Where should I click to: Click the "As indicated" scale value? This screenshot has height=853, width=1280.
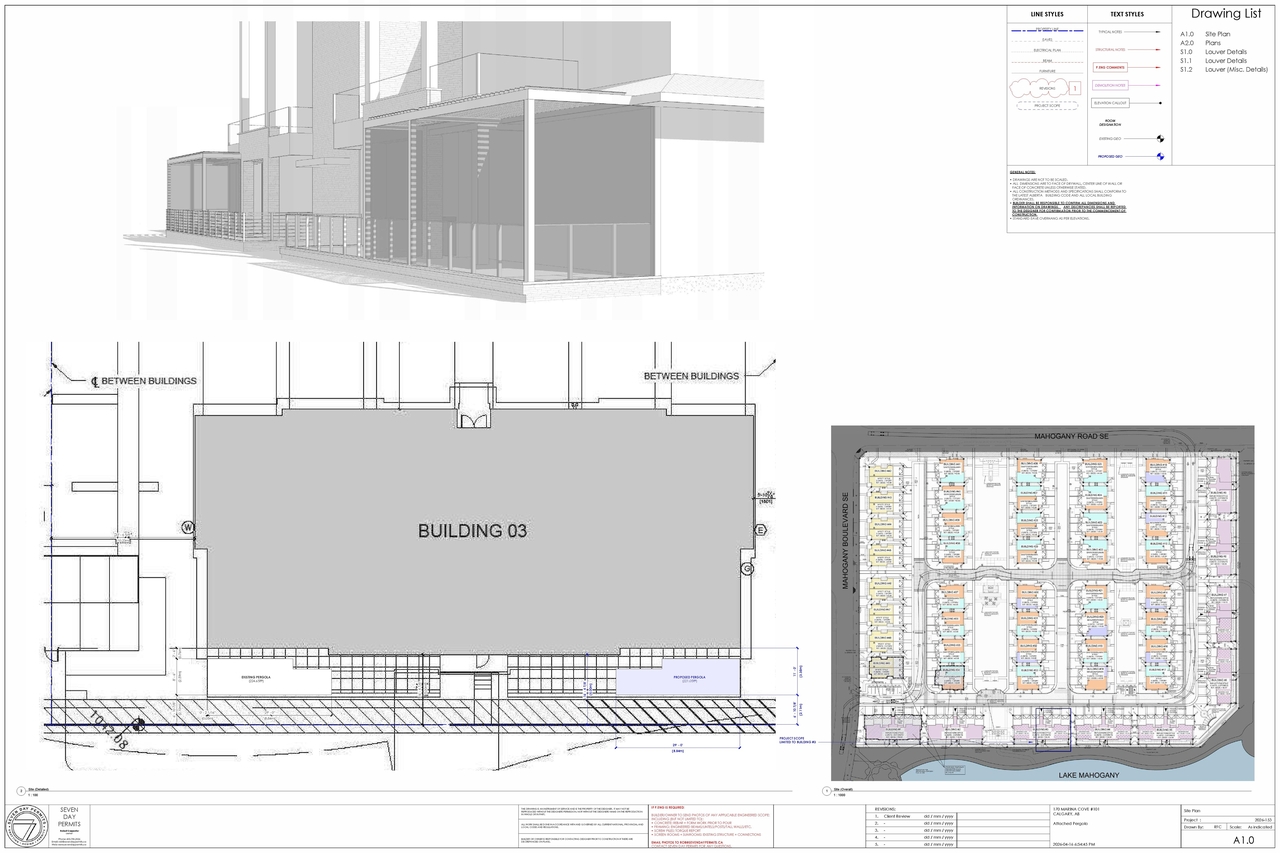(x=1261, y=827)
